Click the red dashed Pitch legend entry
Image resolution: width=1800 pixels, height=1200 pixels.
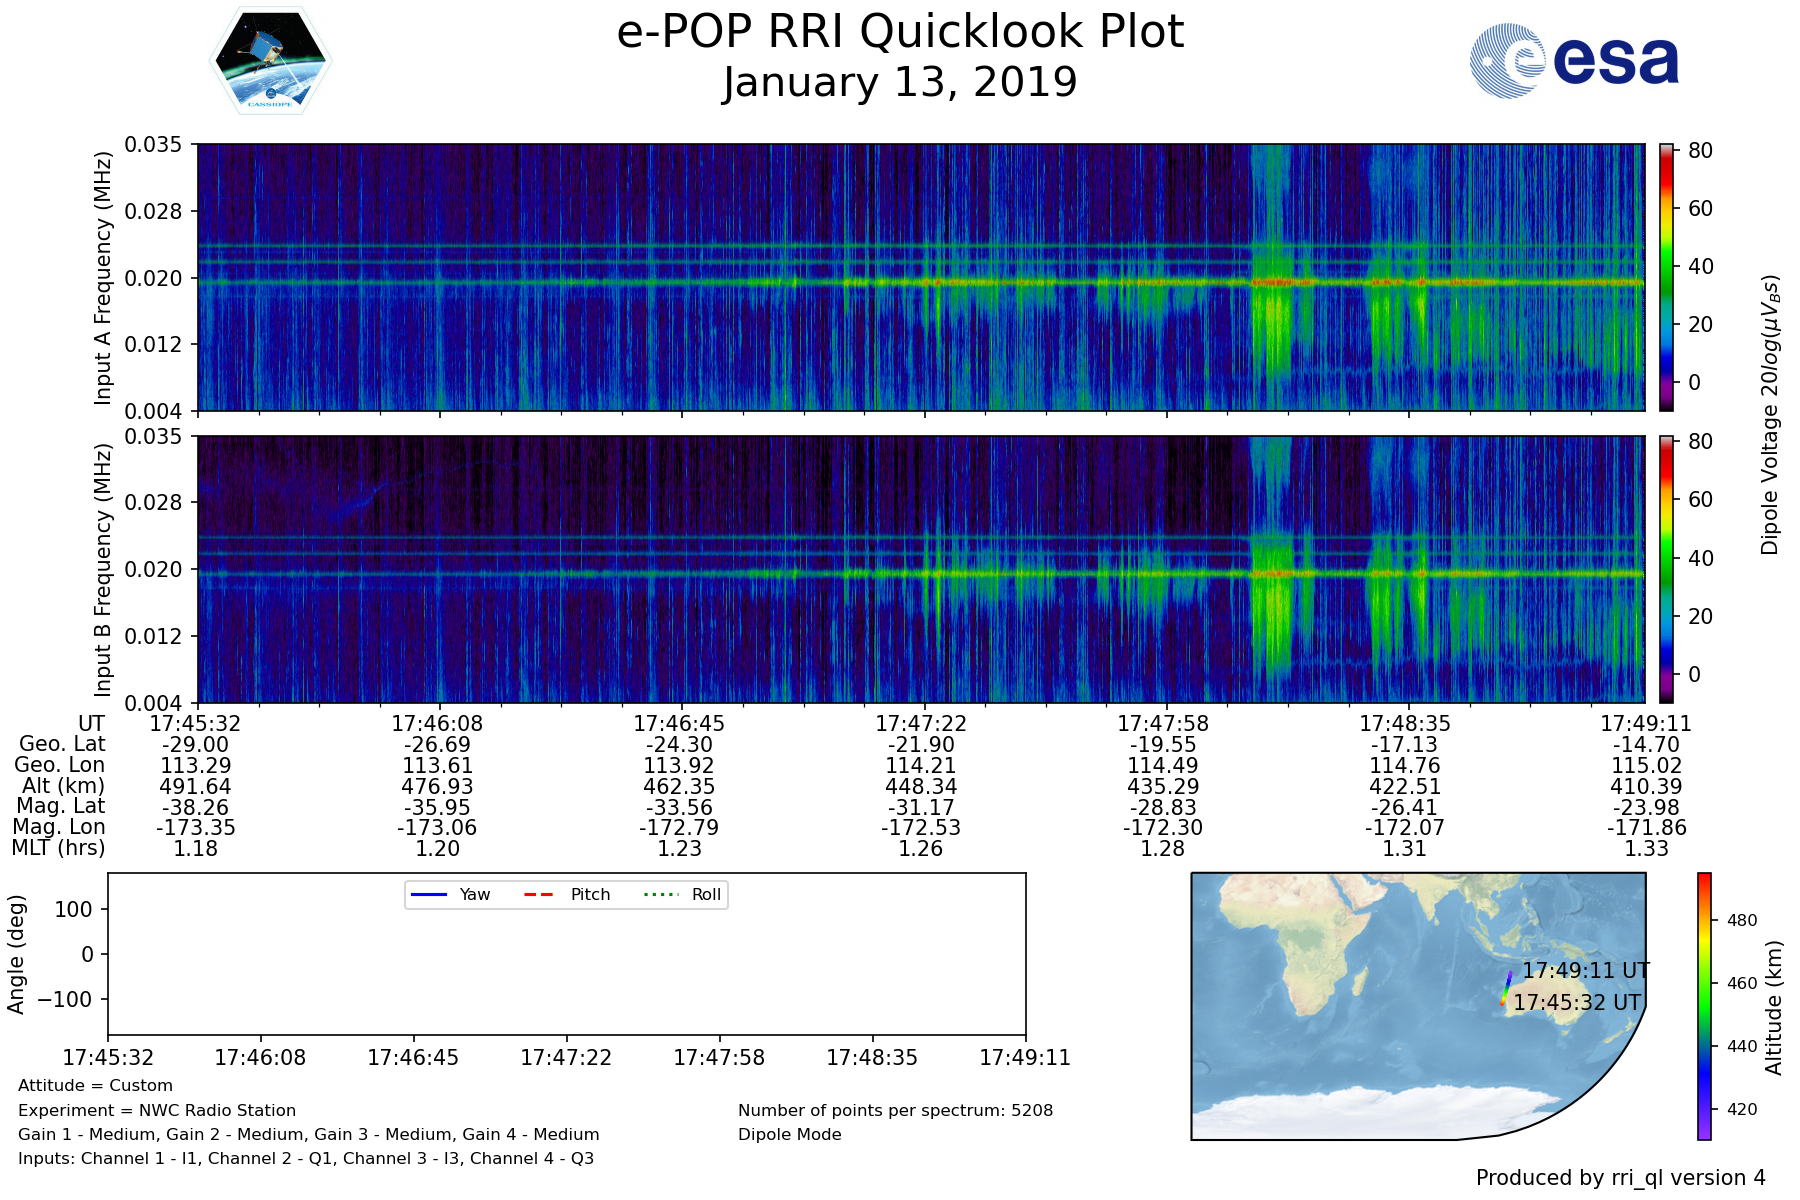[x=539, y=894]
